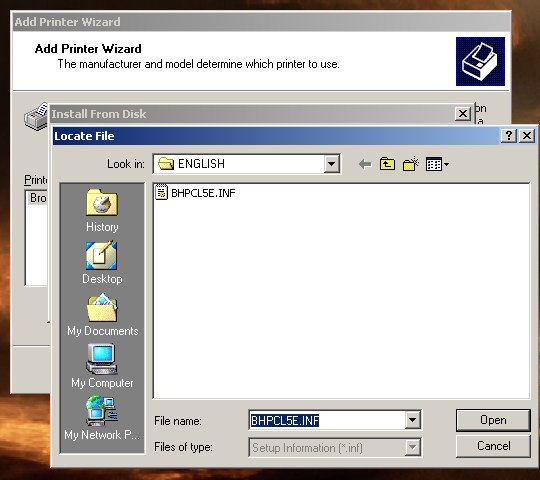Cancel the Locate File dialog

(x=493, y=446)
